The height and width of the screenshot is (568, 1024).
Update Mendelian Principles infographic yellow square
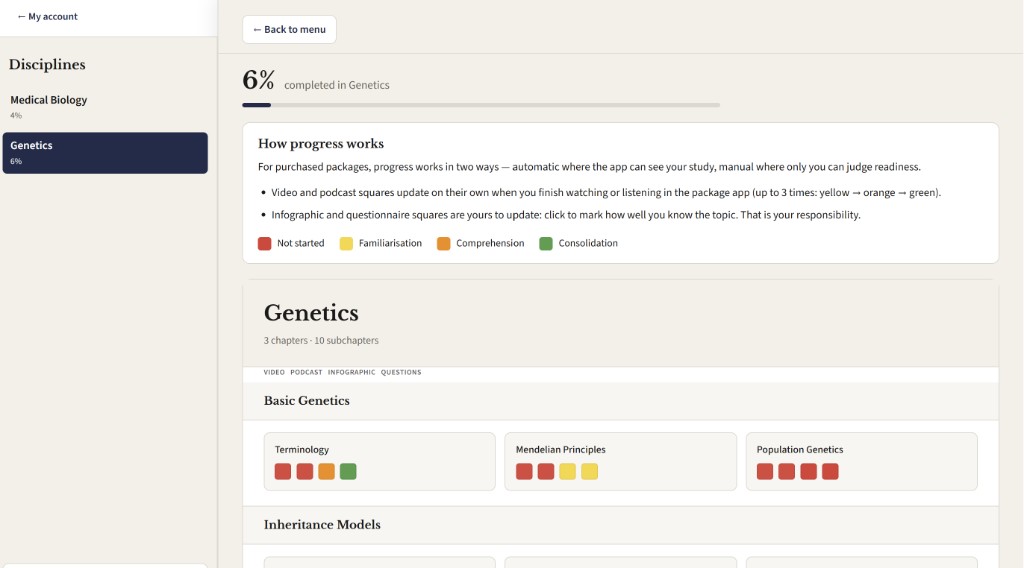pyautogui.click(x=568, y=471)
